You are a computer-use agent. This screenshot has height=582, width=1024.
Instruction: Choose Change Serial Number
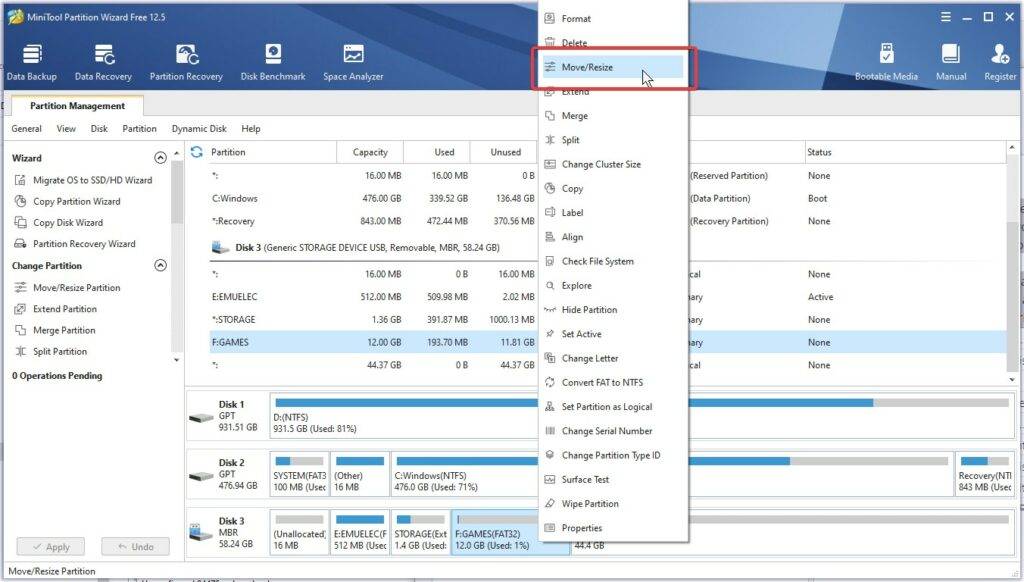pos(613,431)
